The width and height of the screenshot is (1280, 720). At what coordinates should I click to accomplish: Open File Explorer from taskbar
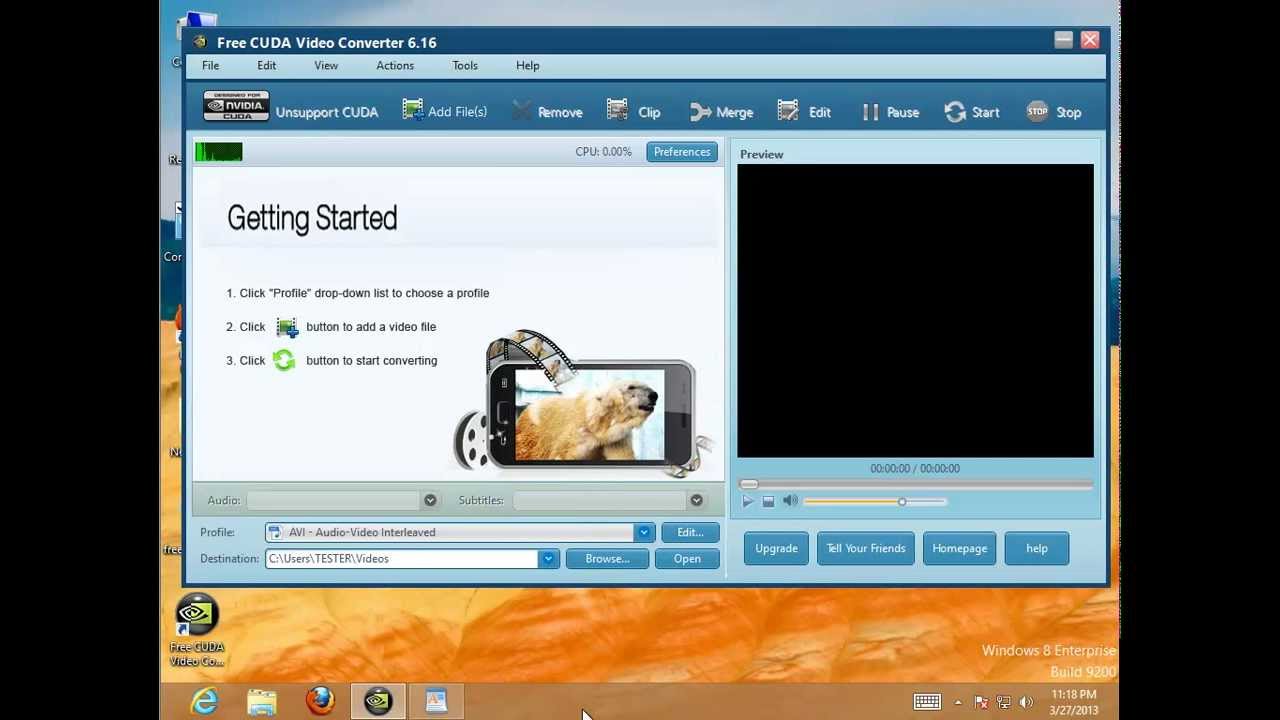[262, 702]
